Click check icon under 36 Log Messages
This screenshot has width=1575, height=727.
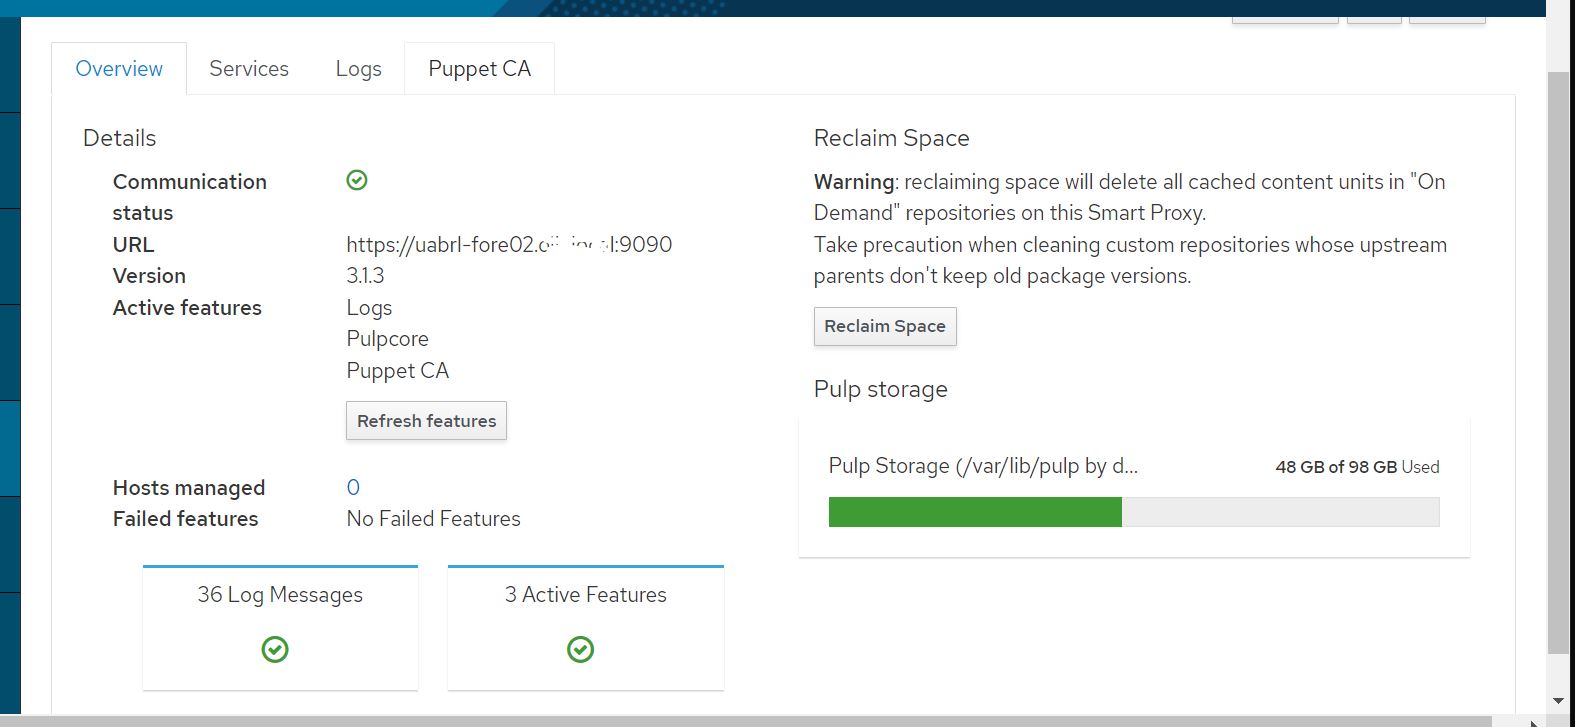pyautogui.click(x=275, y=650)
